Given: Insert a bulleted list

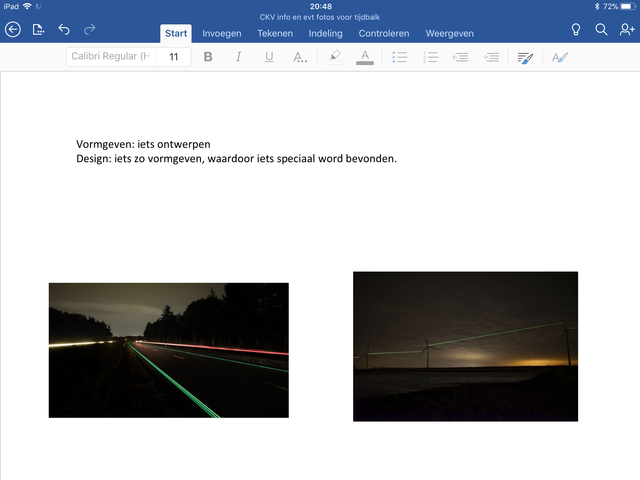Looking at the screenshot, I should (400, 57).
